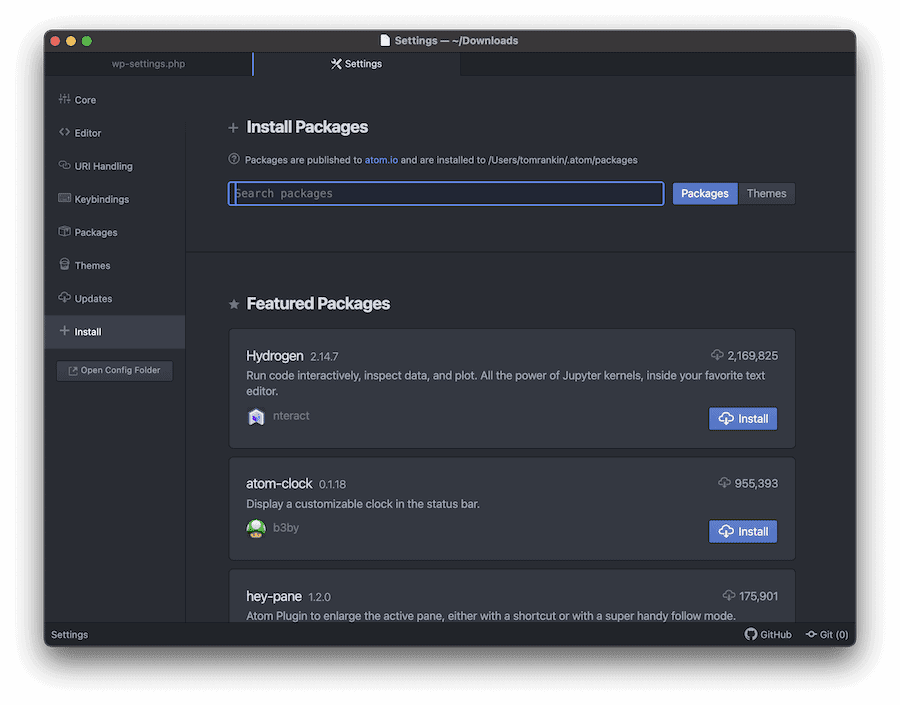Open the Keybindings settings panel
Image resolution: width=900 pixels, height=705 pixels.
[x=103, y=198]
